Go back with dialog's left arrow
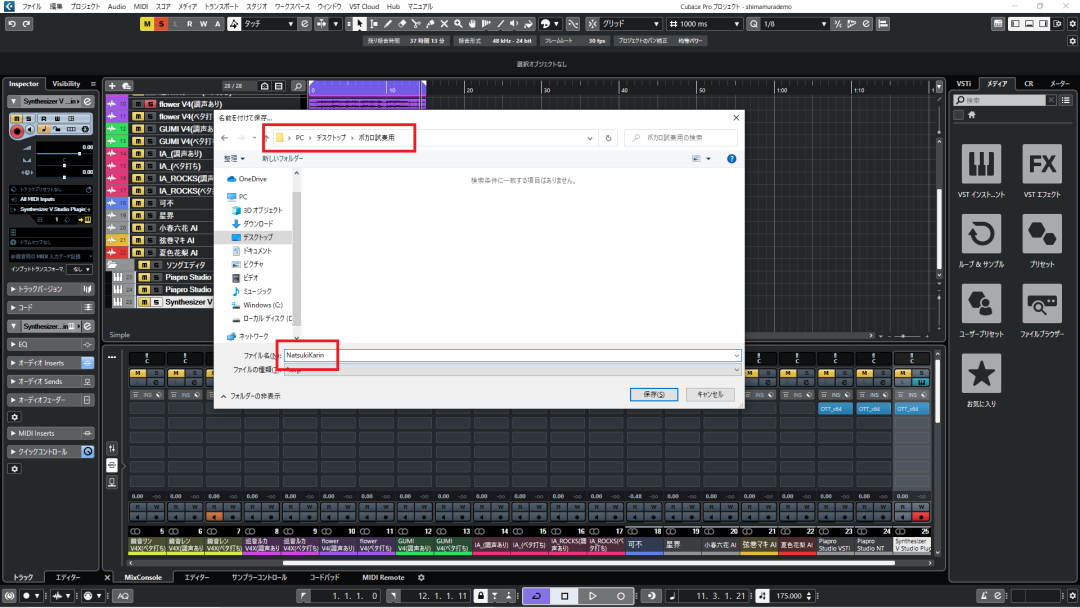This screenshot has width=1080, height=608. pyautogui.click(x=225, y=138)
